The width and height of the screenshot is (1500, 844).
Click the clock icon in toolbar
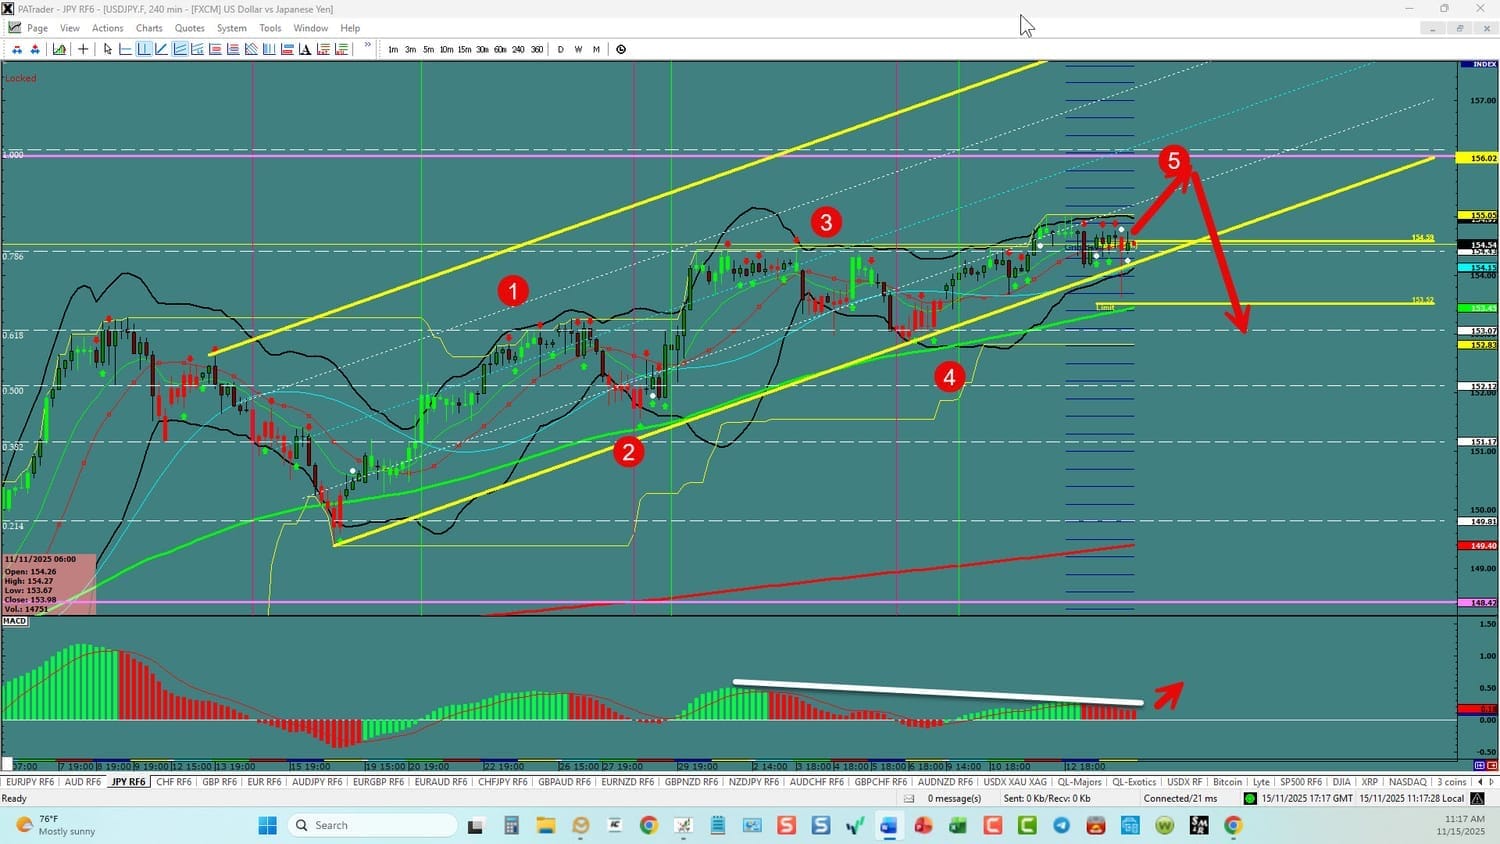621,49
